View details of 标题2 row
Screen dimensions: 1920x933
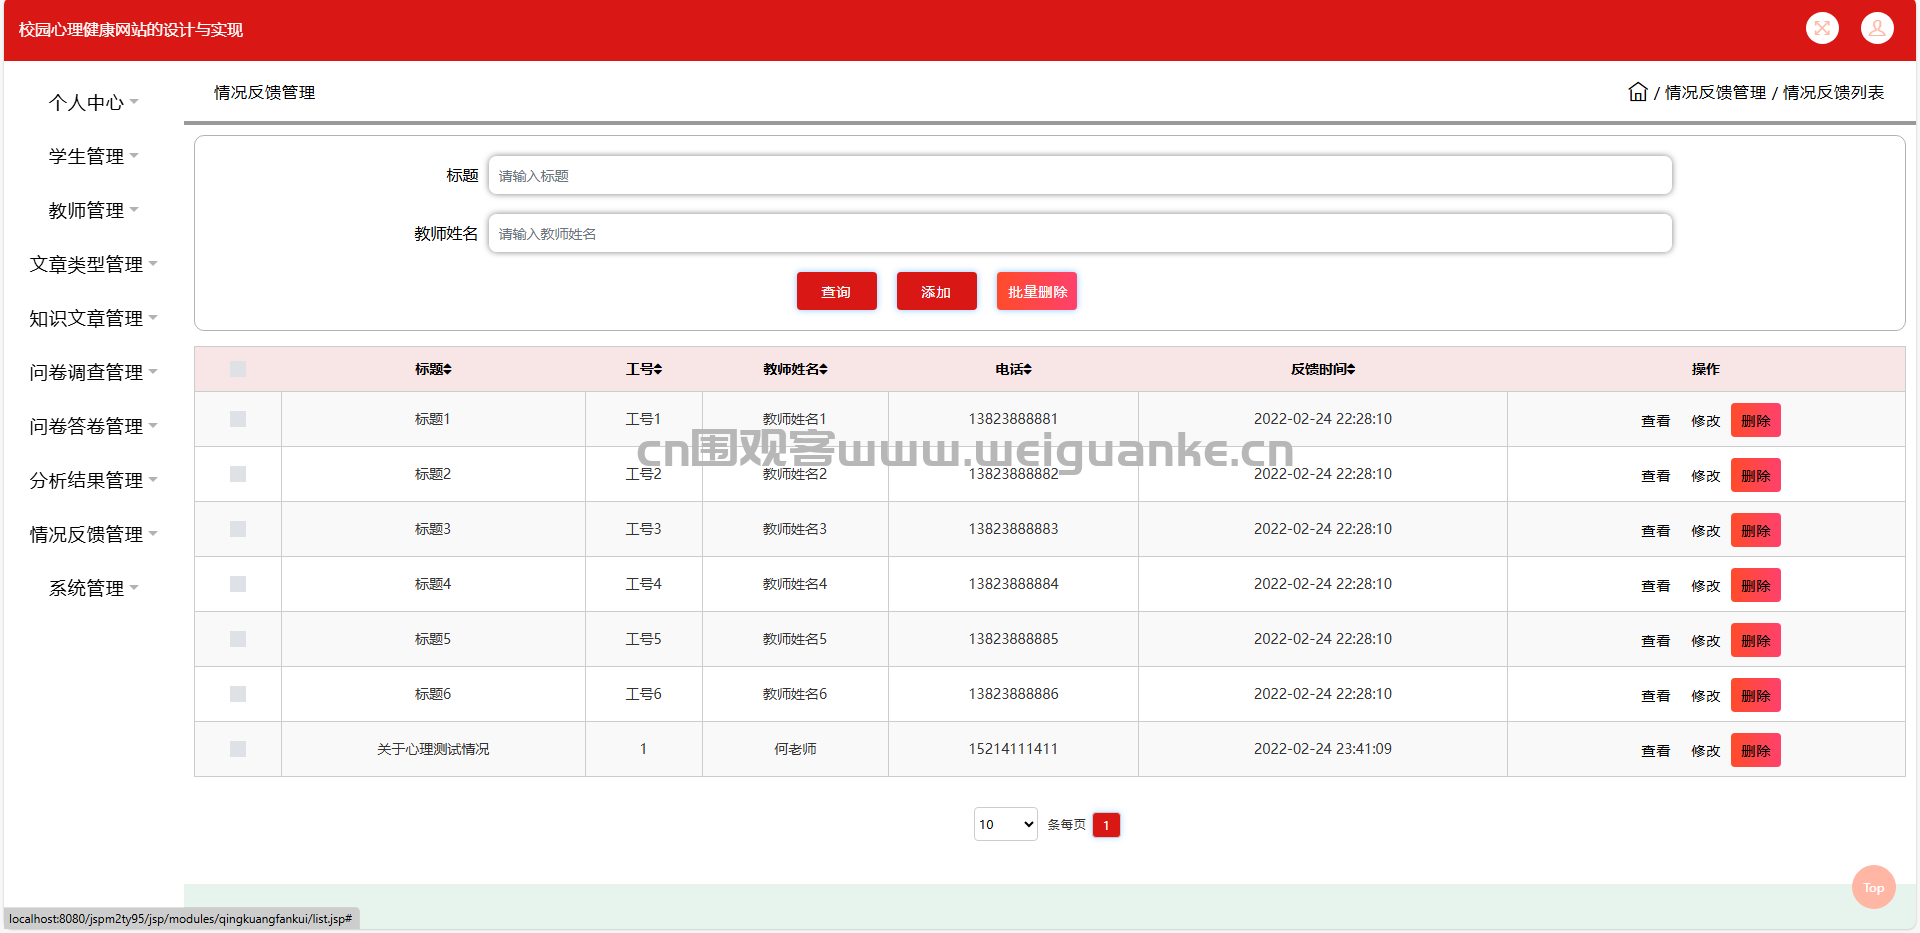coord(1656,476)
